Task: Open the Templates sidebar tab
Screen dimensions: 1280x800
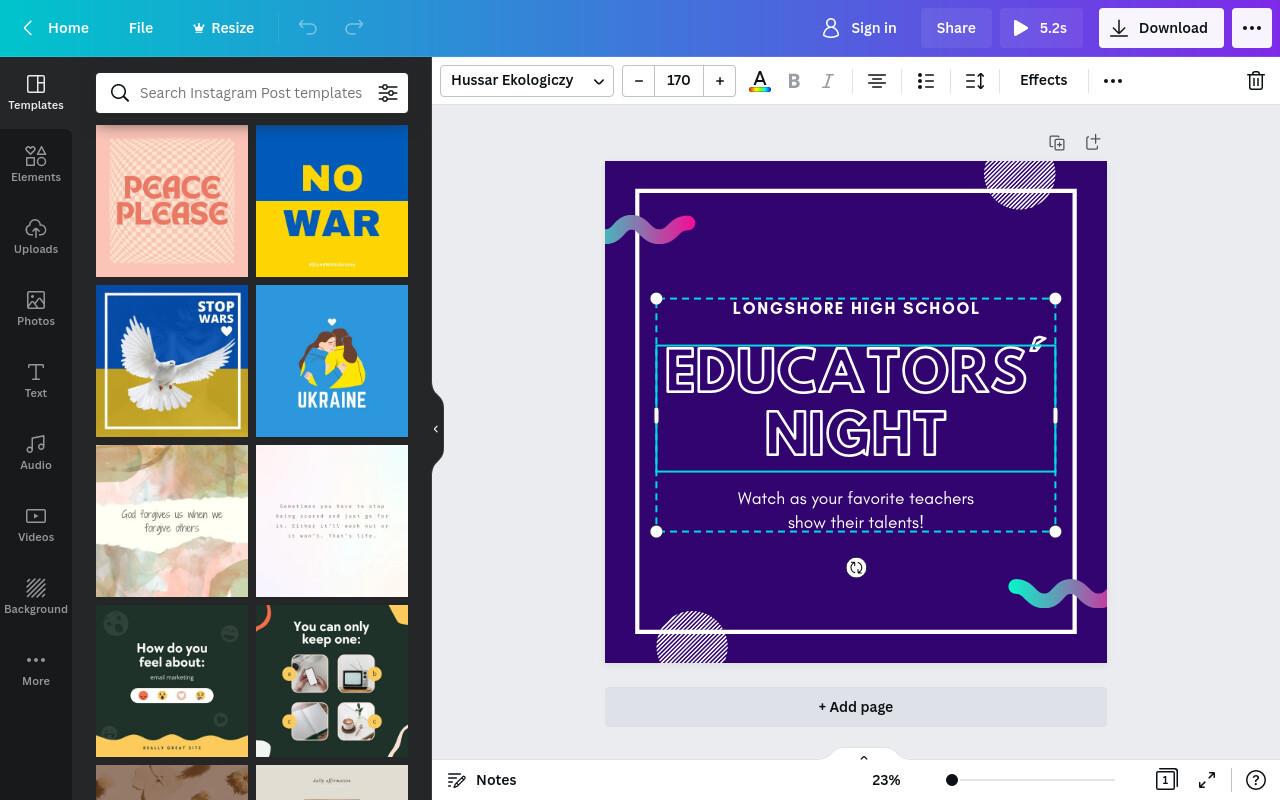Action: [36, 93]
